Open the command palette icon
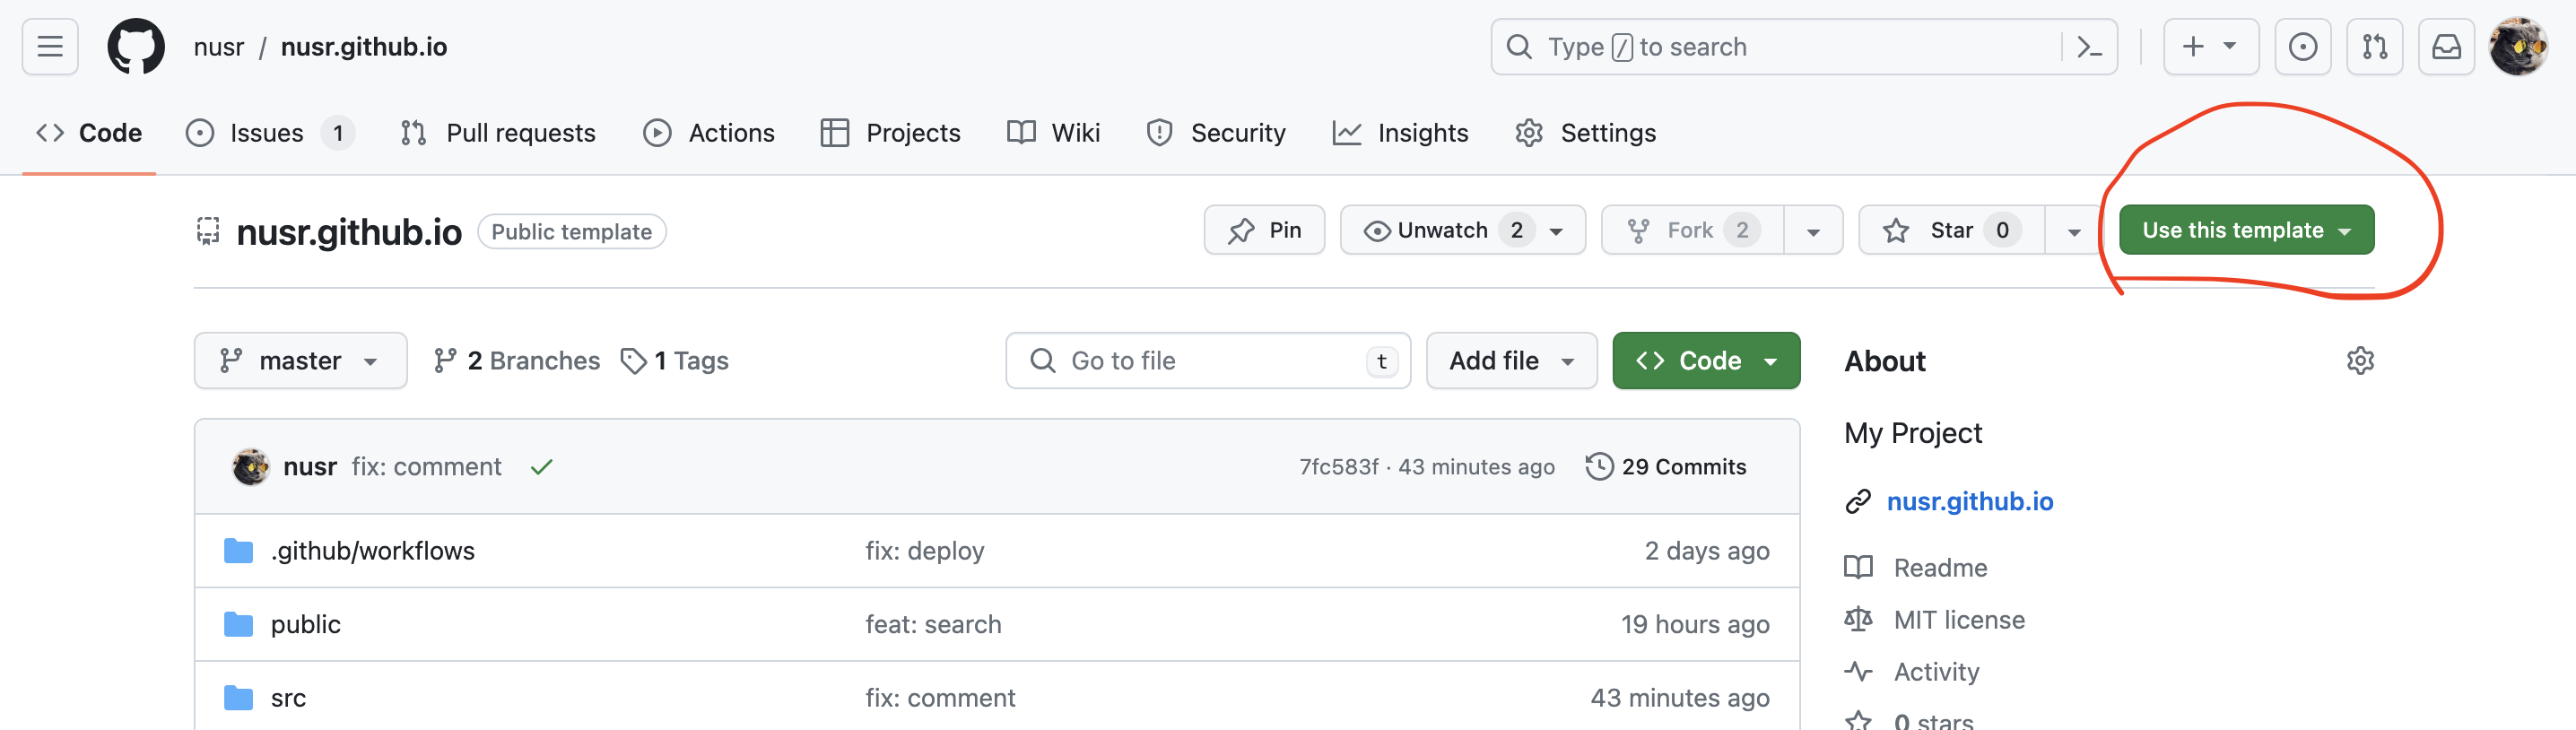 (2089, 47)
